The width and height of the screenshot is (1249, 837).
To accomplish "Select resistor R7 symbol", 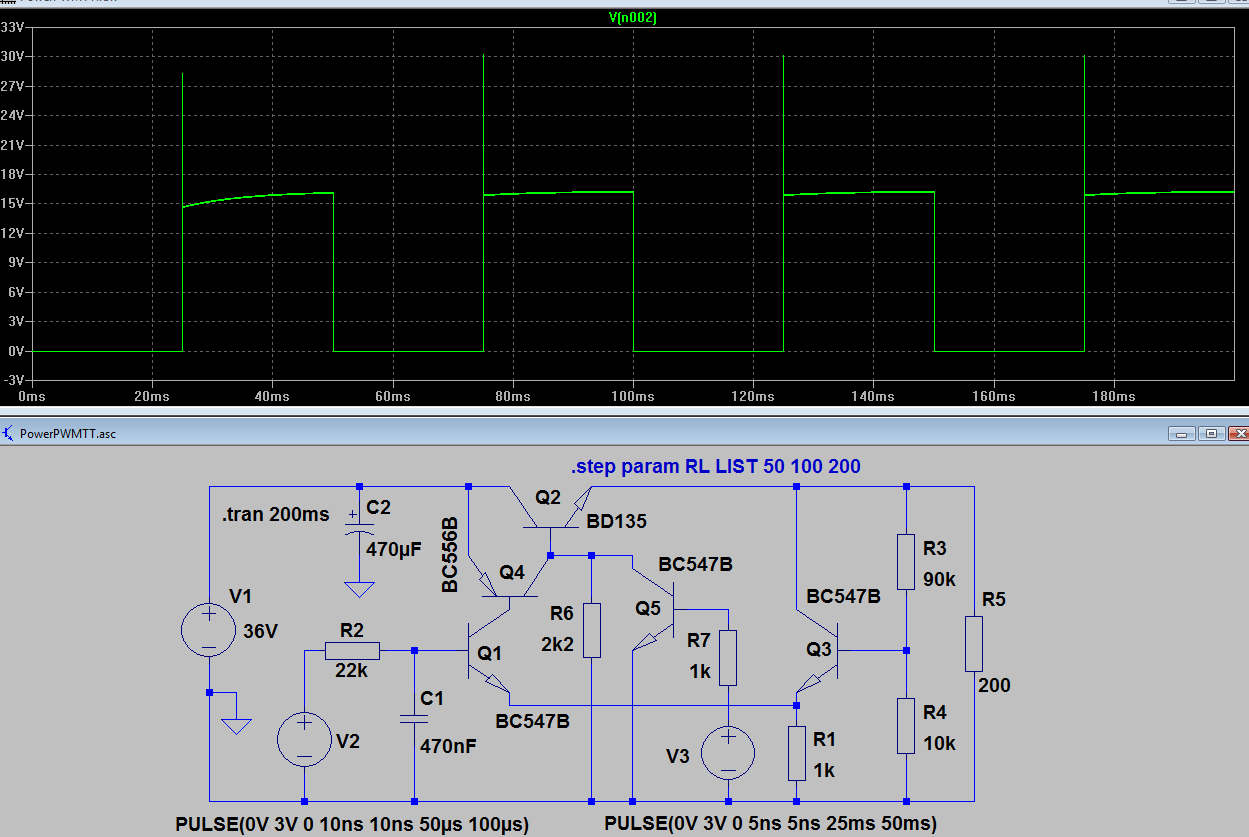I will pyautogui.click(x=729, y=657).
